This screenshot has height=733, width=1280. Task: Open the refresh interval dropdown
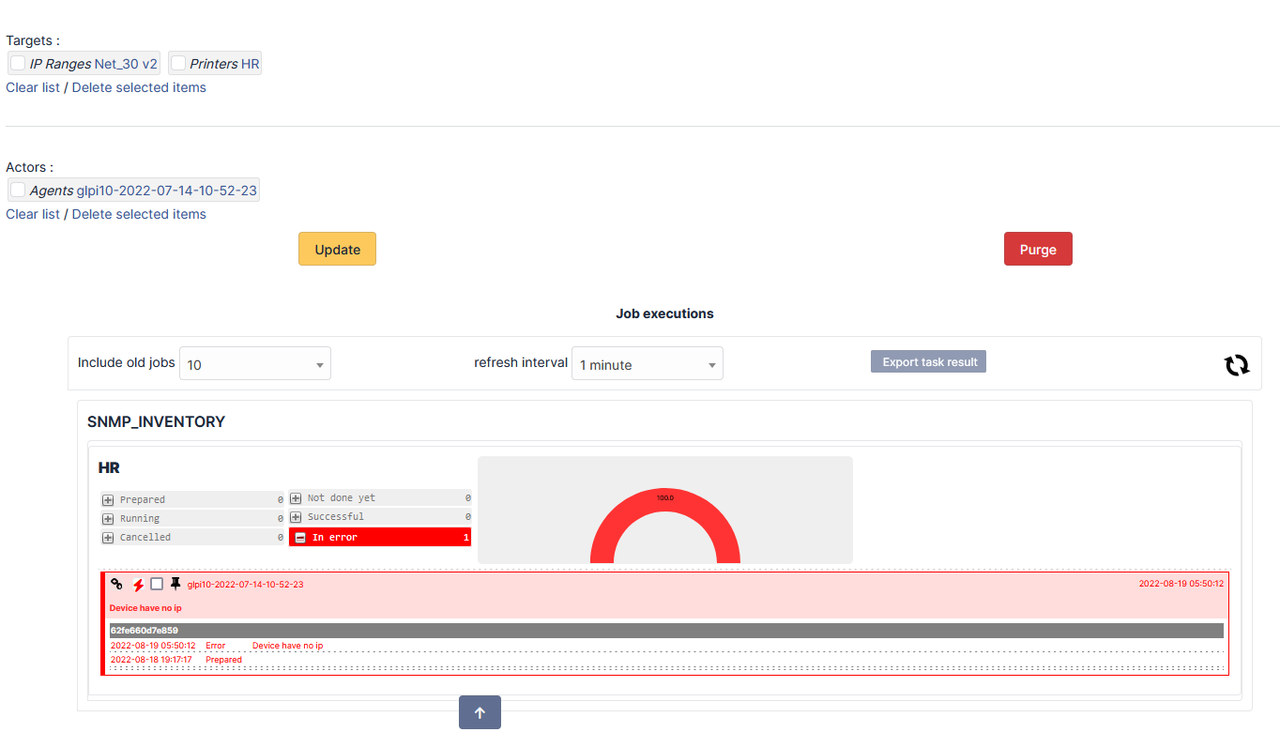click(x=647, y=363)
